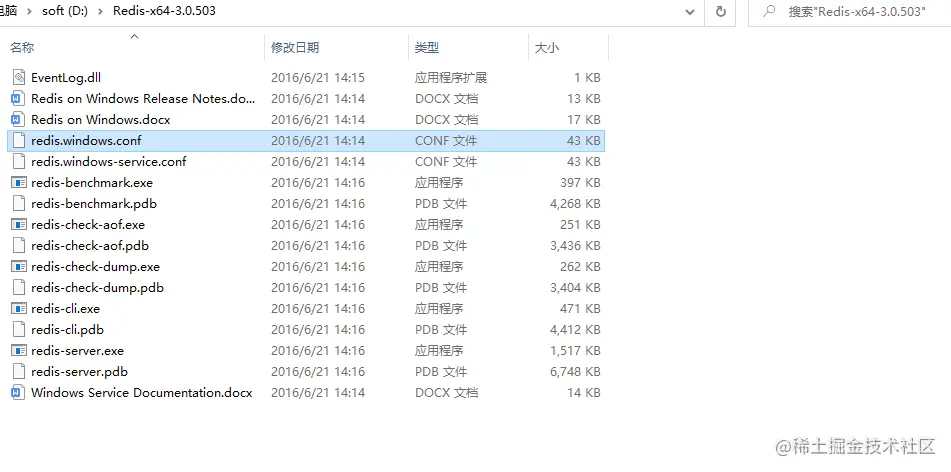Select the Redis on Windows.docx file name
The image size is (951, 472).
pyautogui.click(x=101, y=120)
